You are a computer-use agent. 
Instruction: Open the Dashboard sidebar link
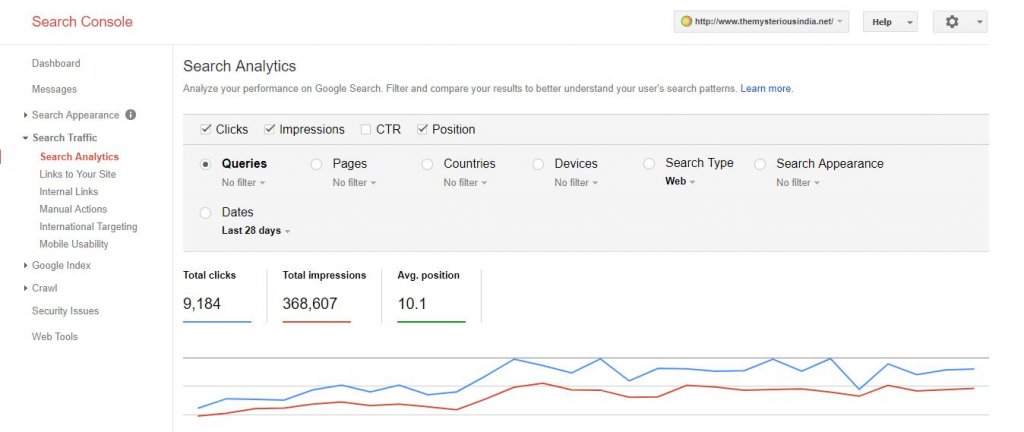pyautogui.click(x=56, y=64)
